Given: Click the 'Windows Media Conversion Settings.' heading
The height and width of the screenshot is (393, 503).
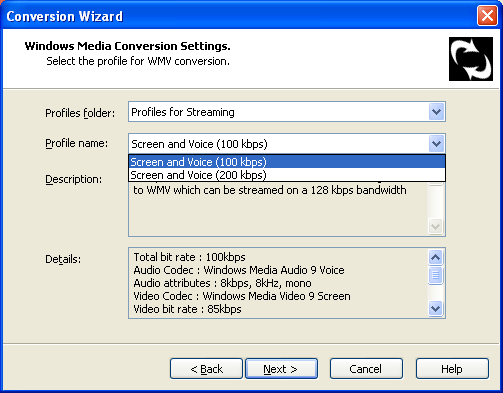Looking at the screenshot, I should [128, 46].
